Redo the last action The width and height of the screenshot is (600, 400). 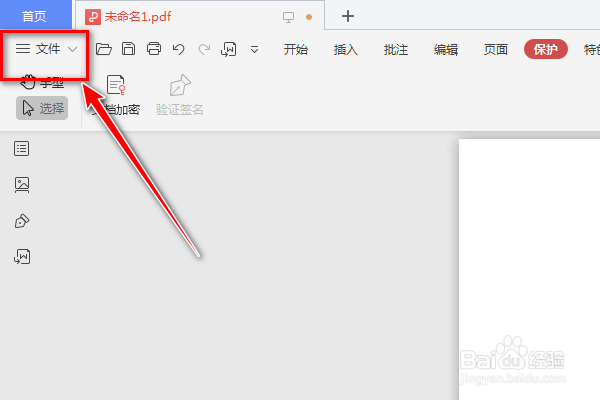pyautogui.click(x=204, y=49)
